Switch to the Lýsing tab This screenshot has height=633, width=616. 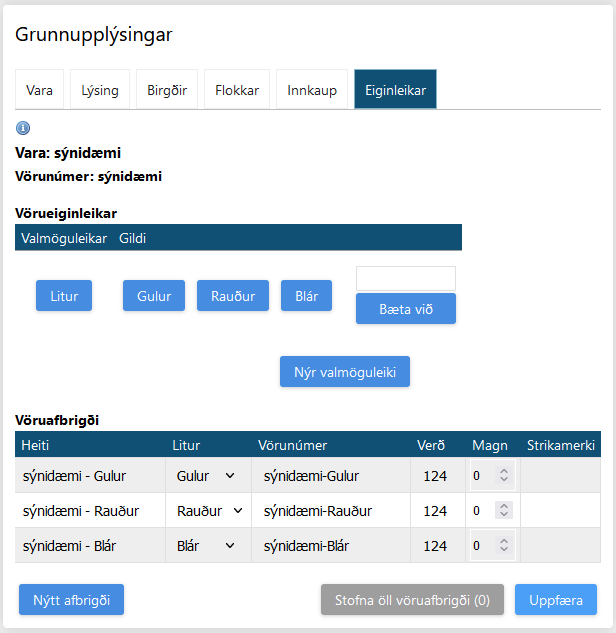pyautogui.click(x=100, y=90)
